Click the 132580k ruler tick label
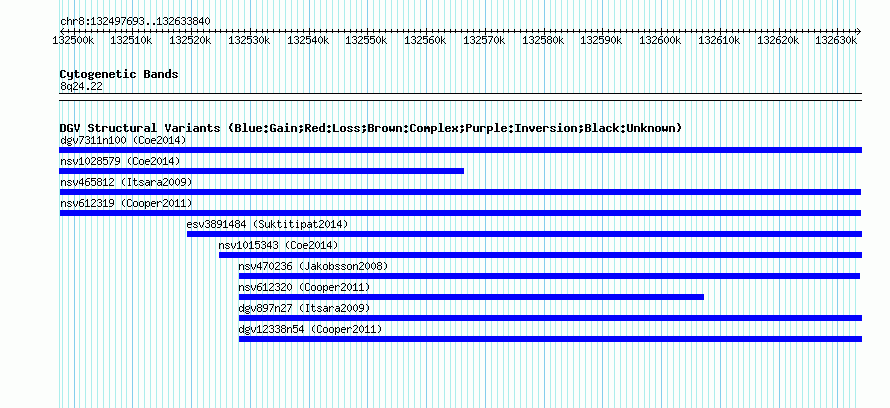The width and height of the screenshot is (890, 408). [x=543, y=40]
